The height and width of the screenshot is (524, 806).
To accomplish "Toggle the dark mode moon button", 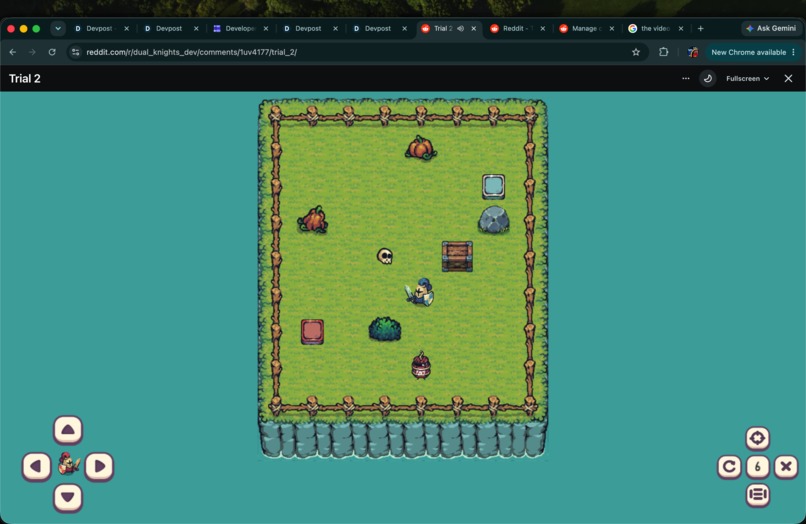I will point(708,79).
